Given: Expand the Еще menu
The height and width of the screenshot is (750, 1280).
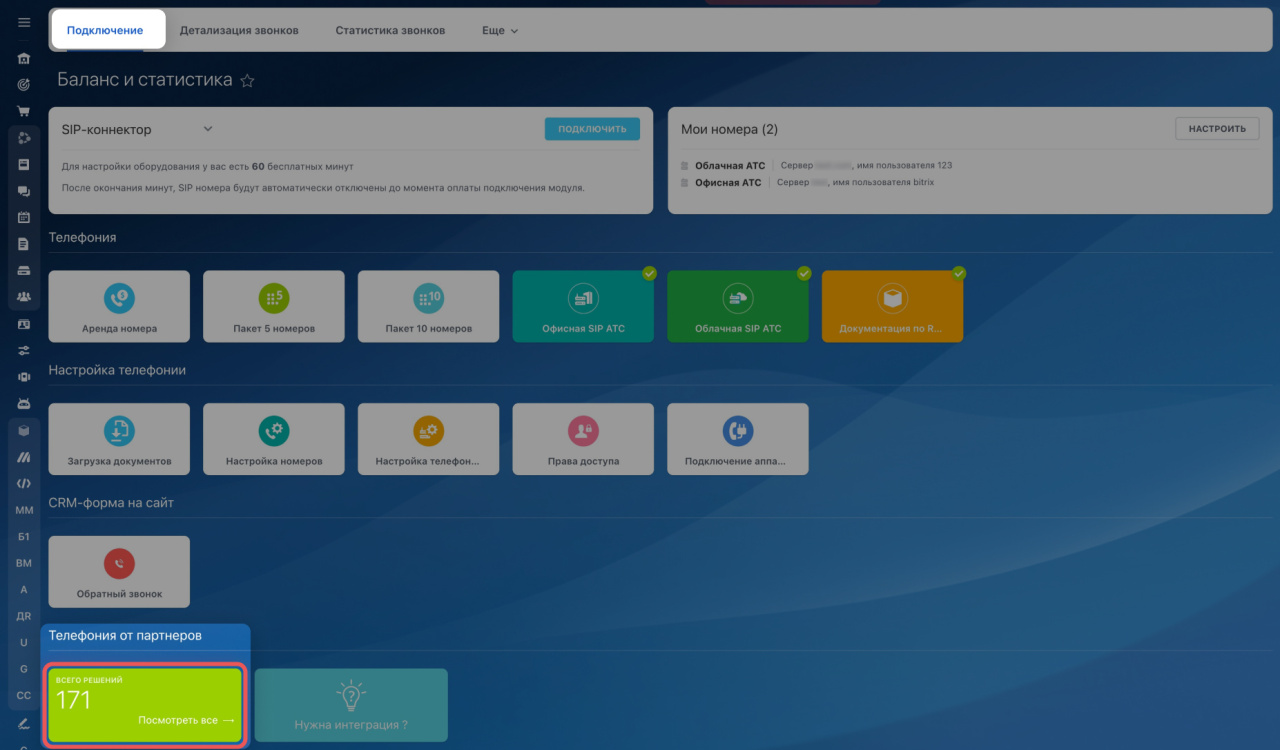Looking at the screenshot, I should click(x=500, y=31).
